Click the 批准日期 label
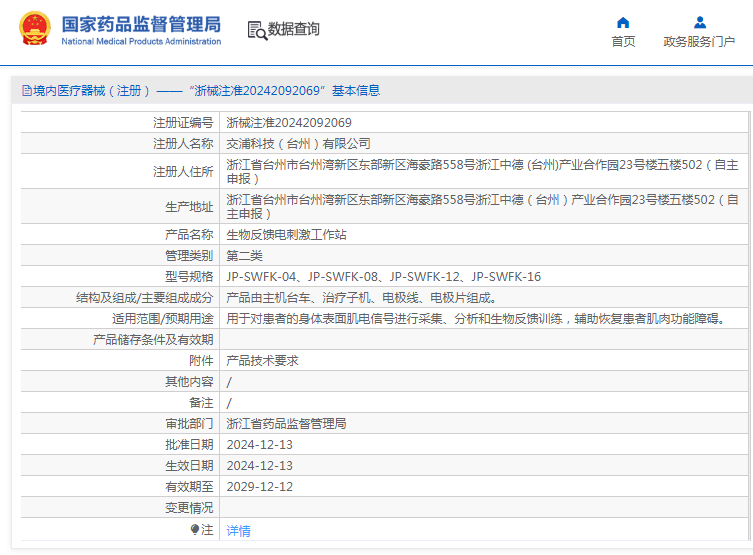This screenshot has height=555, width=753. [x=189, y=445]
